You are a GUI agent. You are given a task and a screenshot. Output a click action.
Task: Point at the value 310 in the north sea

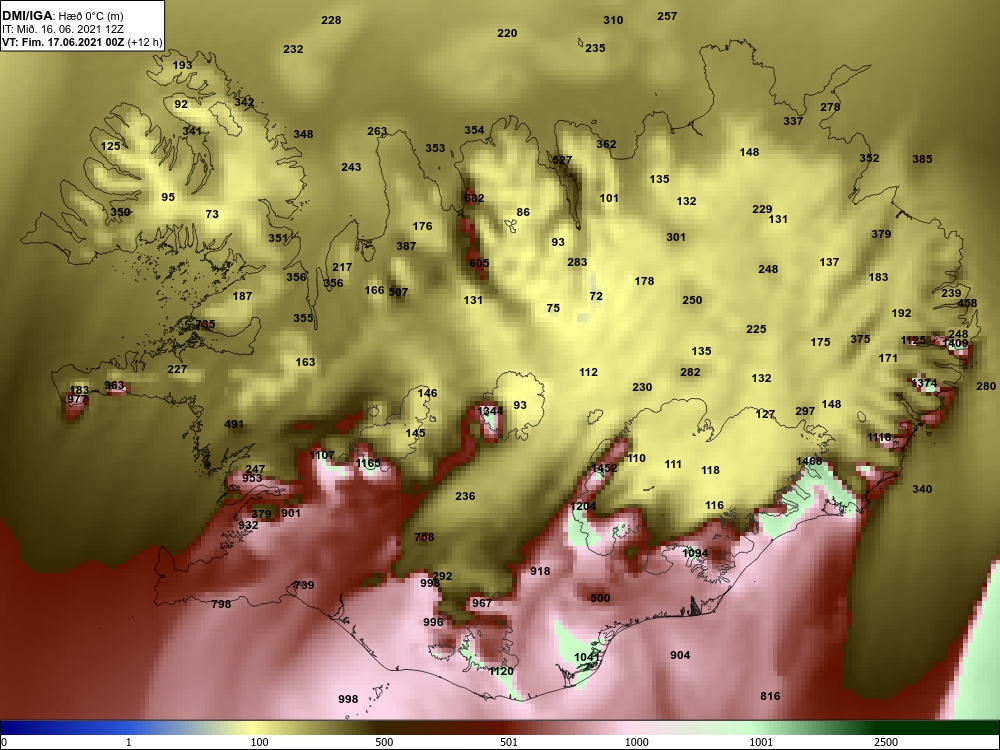tap(613, 20)
